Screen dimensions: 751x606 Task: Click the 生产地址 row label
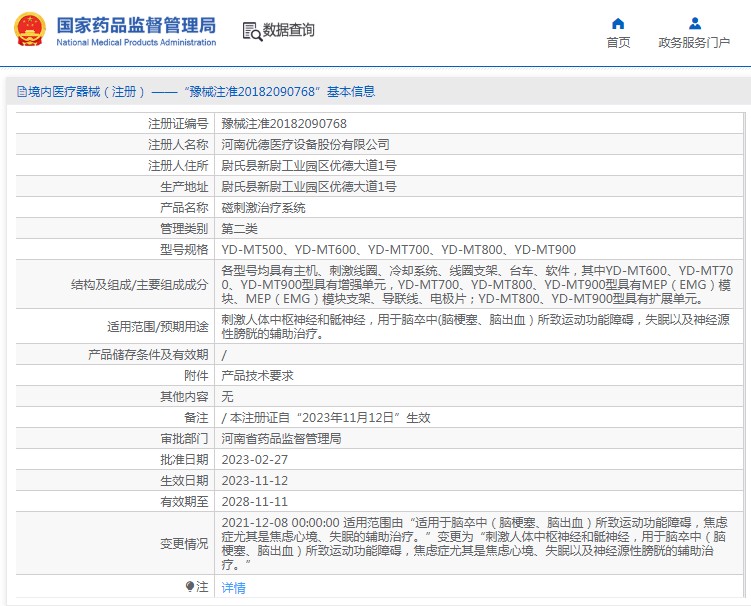[184, 187]
